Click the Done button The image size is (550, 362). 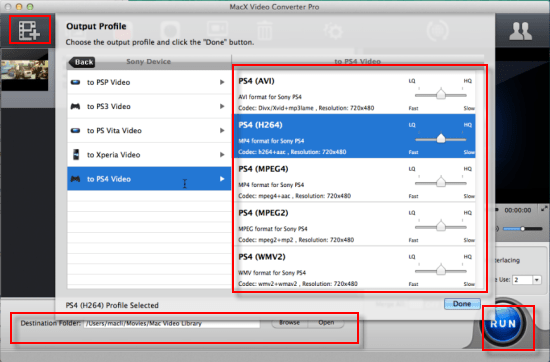[x=462, y=304]
